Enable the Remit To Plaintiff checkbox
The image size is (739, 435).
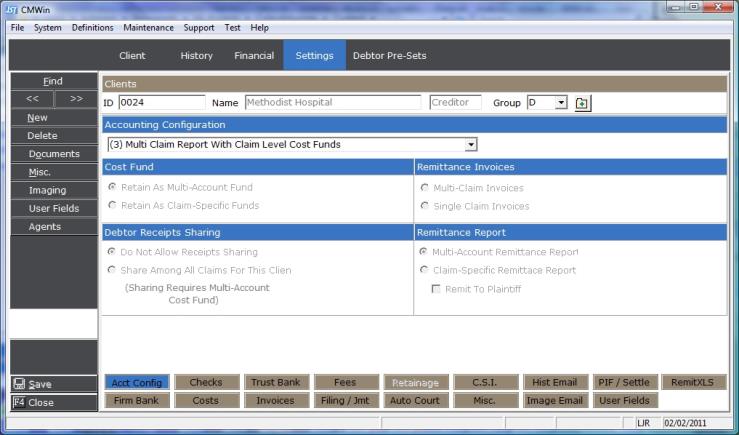coord(436,289)
